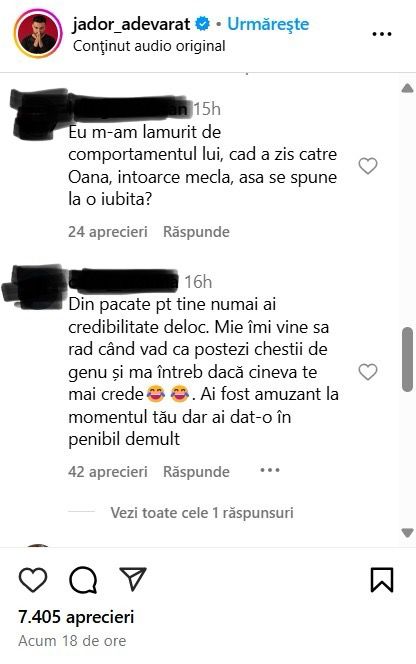Like the comment about credibilitate
This screenshot has width=416, height=664.
(368, 372)
